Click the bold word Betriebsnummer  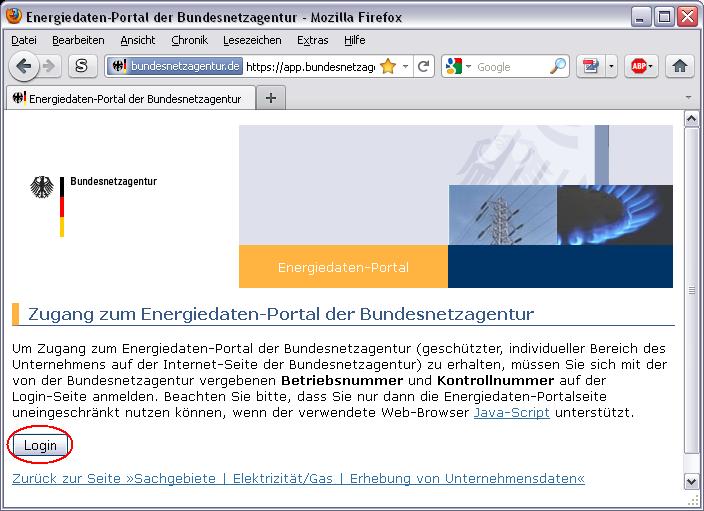tap(342, 380)
